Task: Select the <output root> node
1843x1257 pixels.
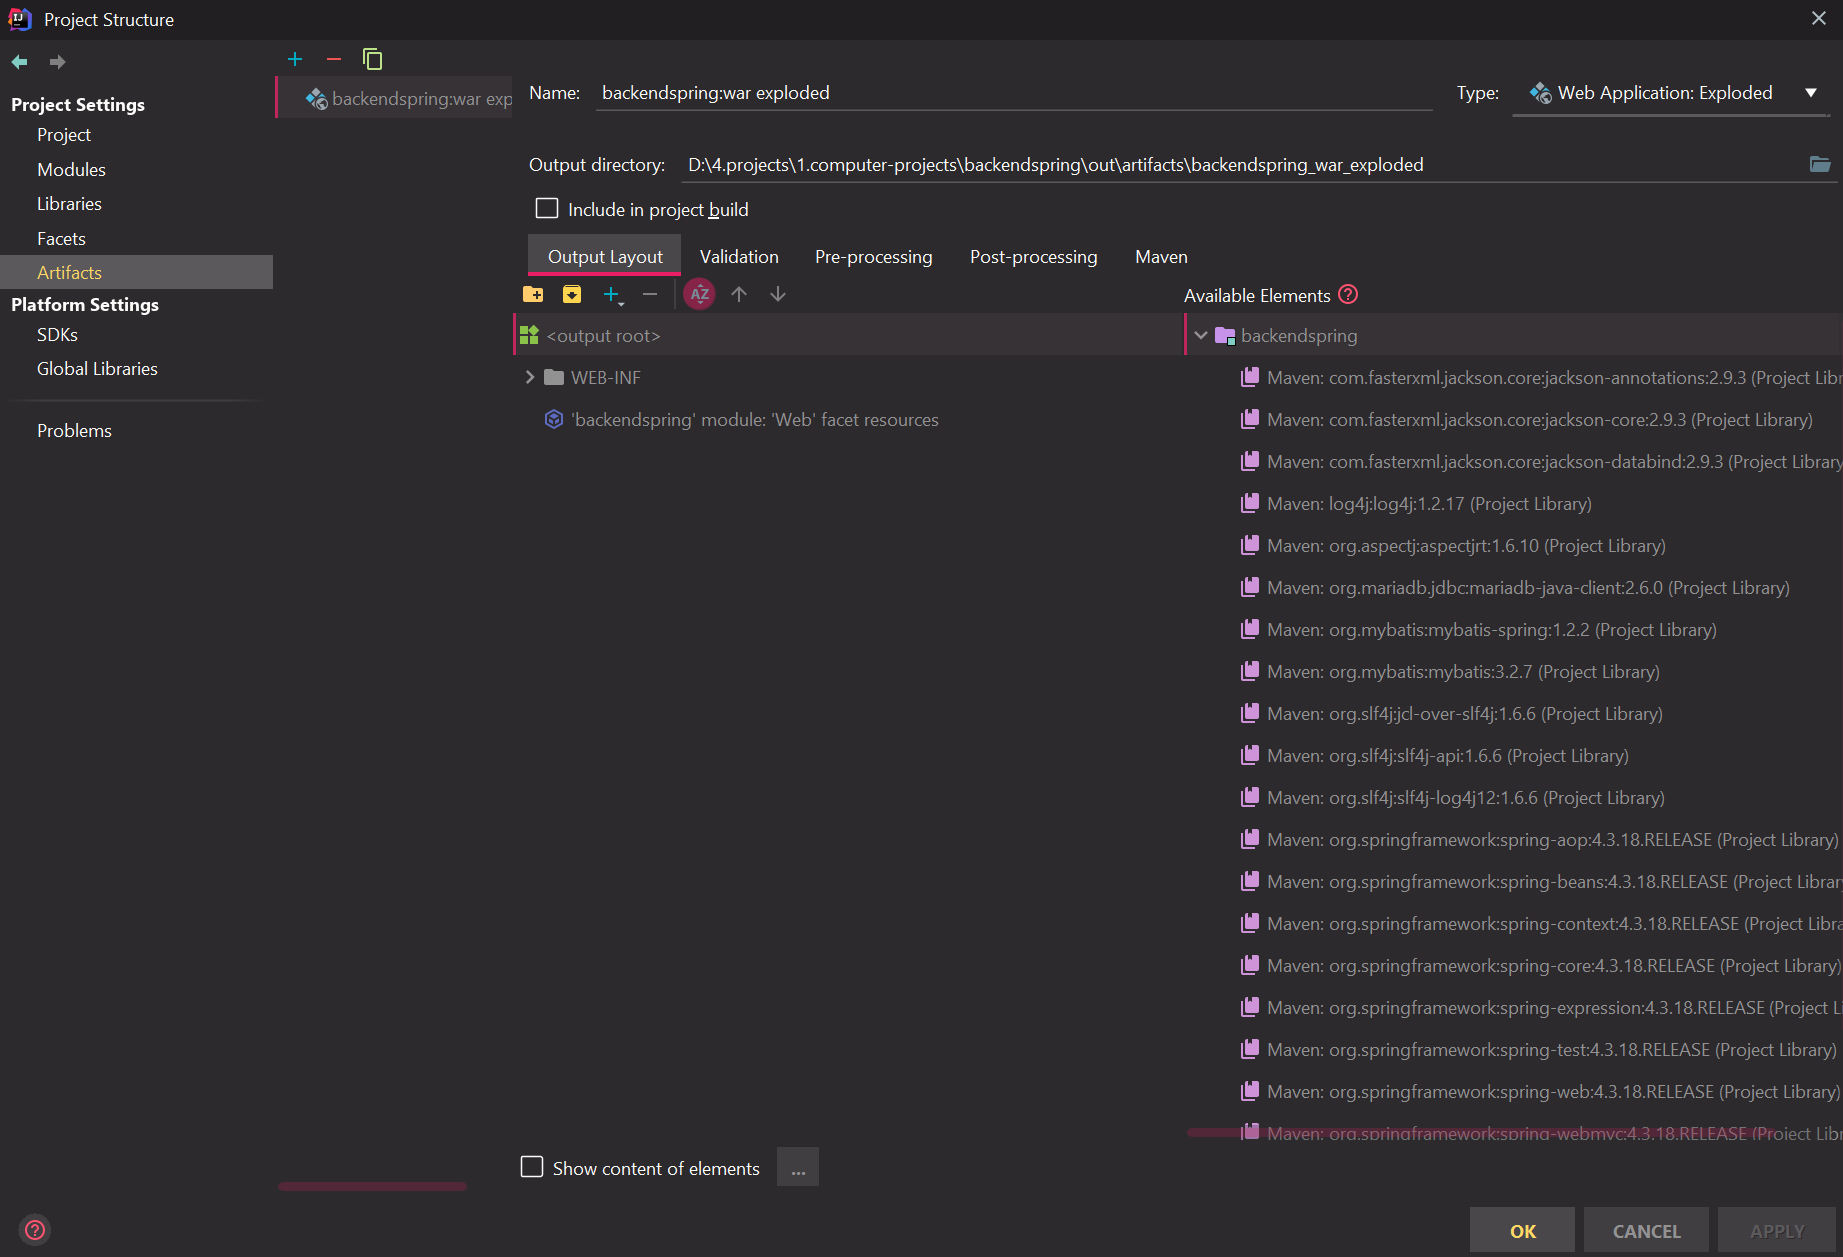Action: click(x=848, y=335)
